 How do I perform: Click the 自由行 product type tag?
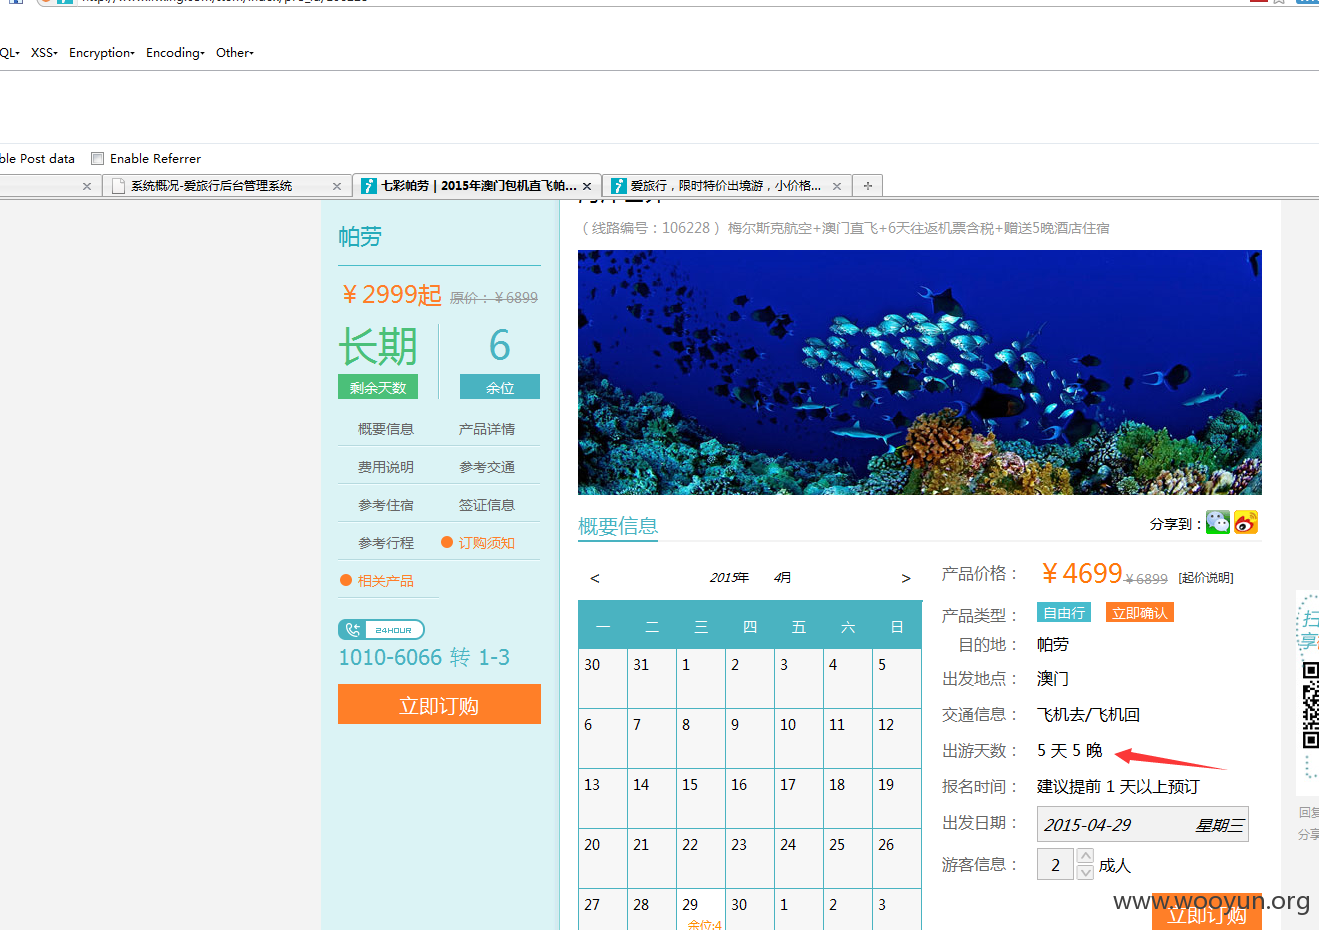point(1064,613)
